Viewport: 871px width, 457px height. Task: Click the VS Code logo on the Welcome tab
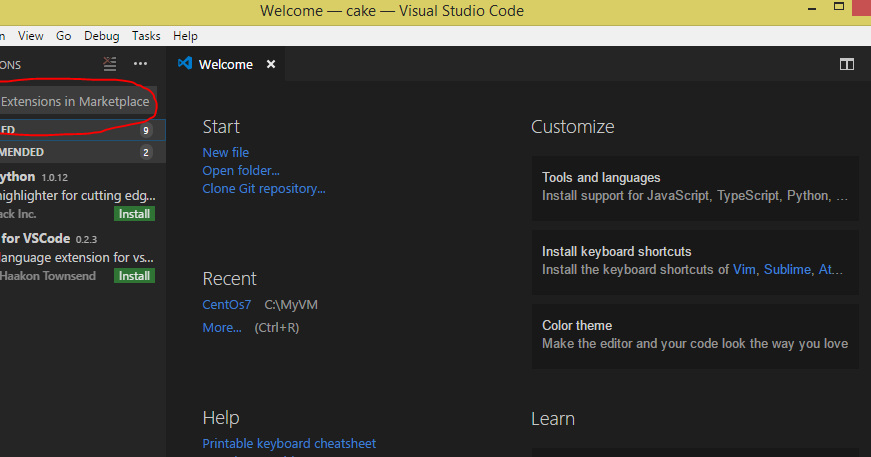coord(185,63)
